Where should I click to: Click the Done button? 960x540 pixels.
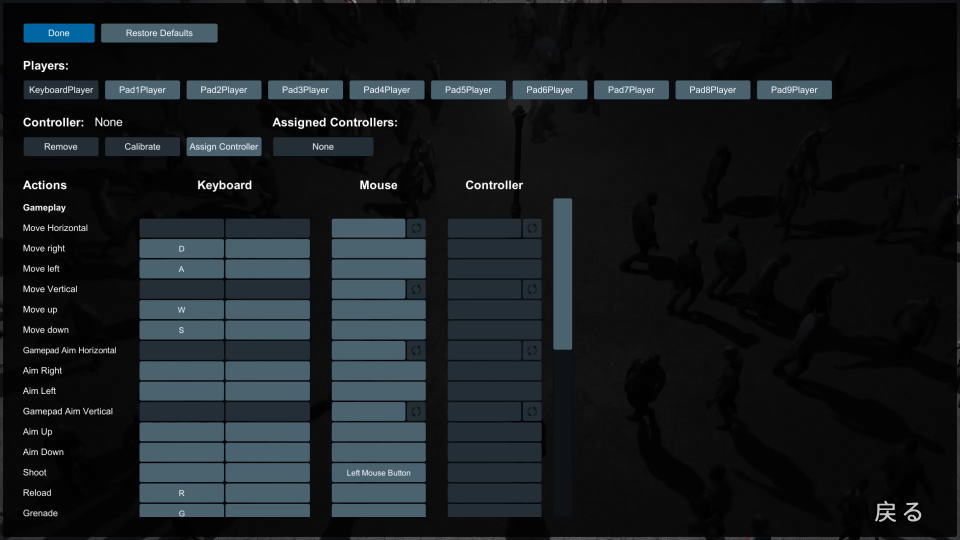(59, 33)
